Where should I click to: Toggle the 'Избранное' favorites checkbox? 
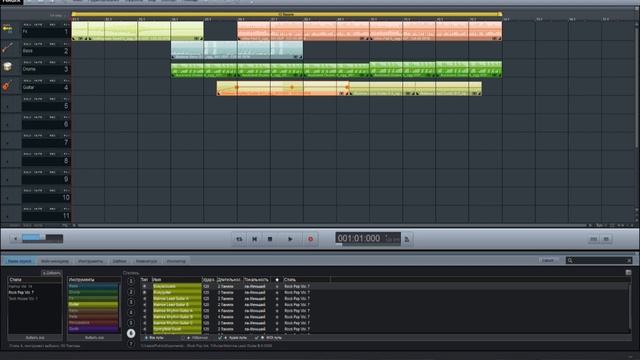tap(183, 338)
